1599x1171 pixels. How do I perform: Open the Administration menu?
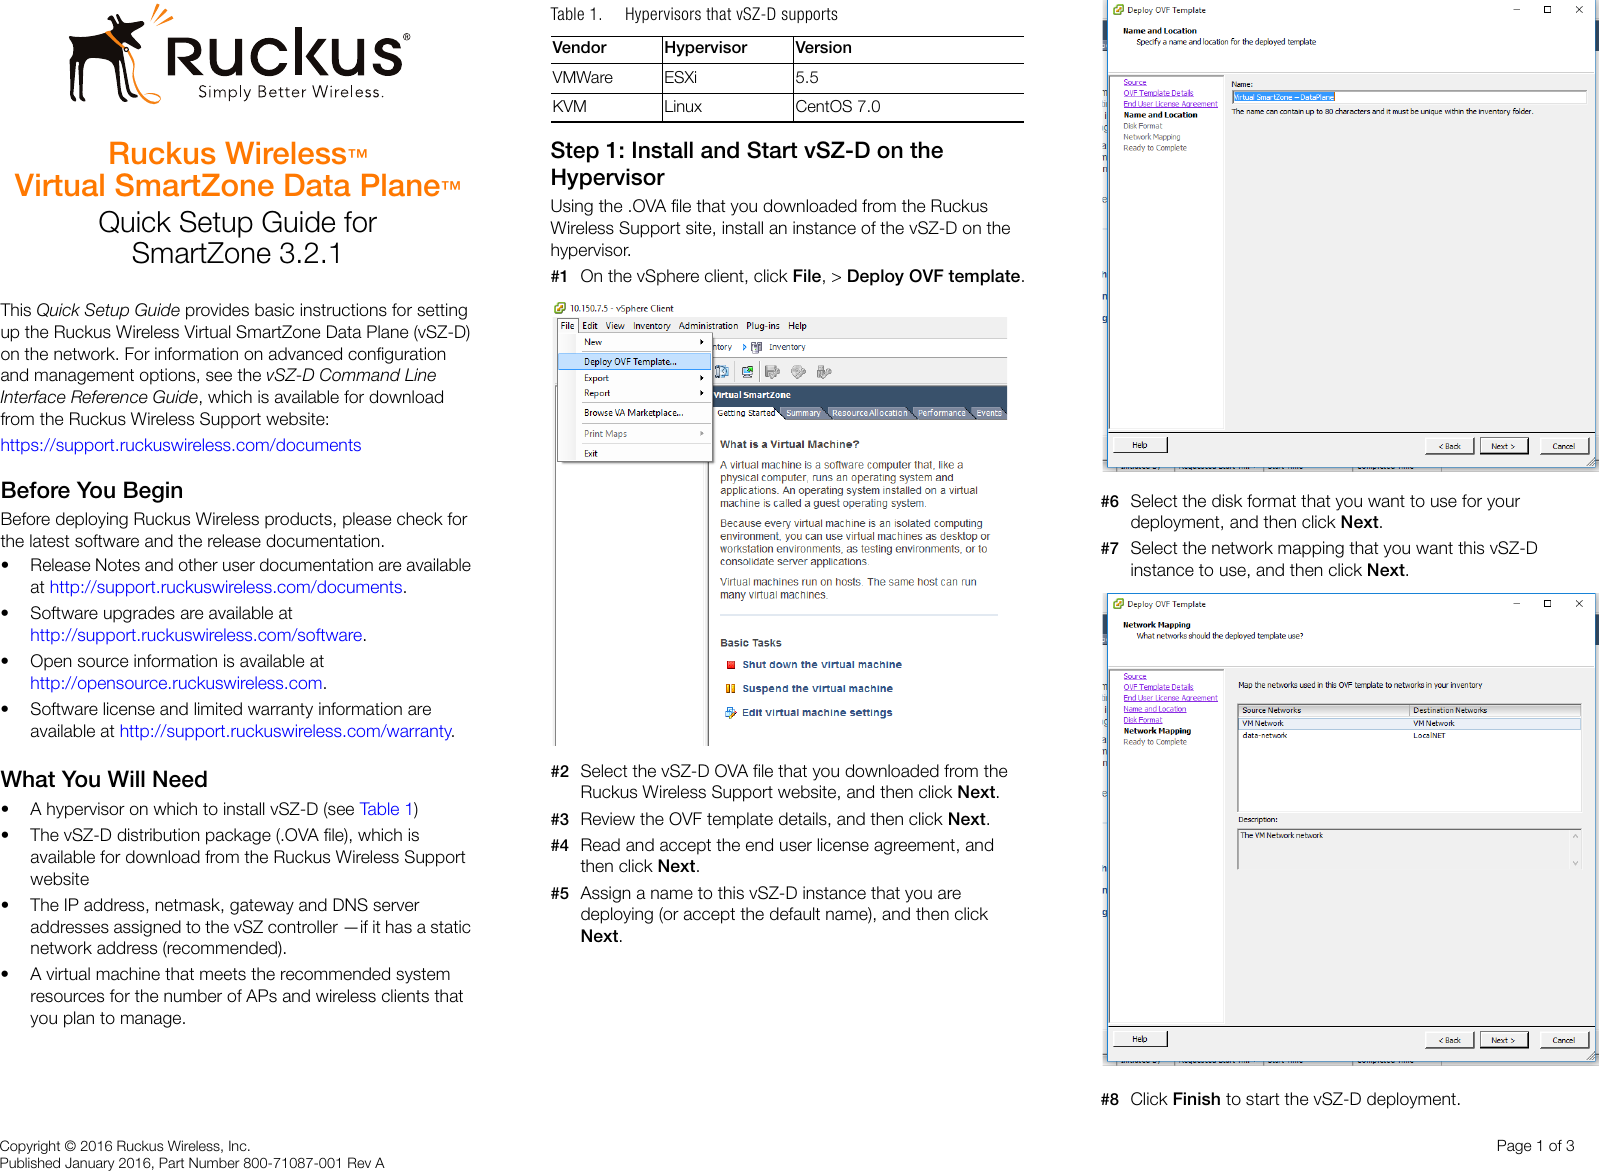[708, 326]
